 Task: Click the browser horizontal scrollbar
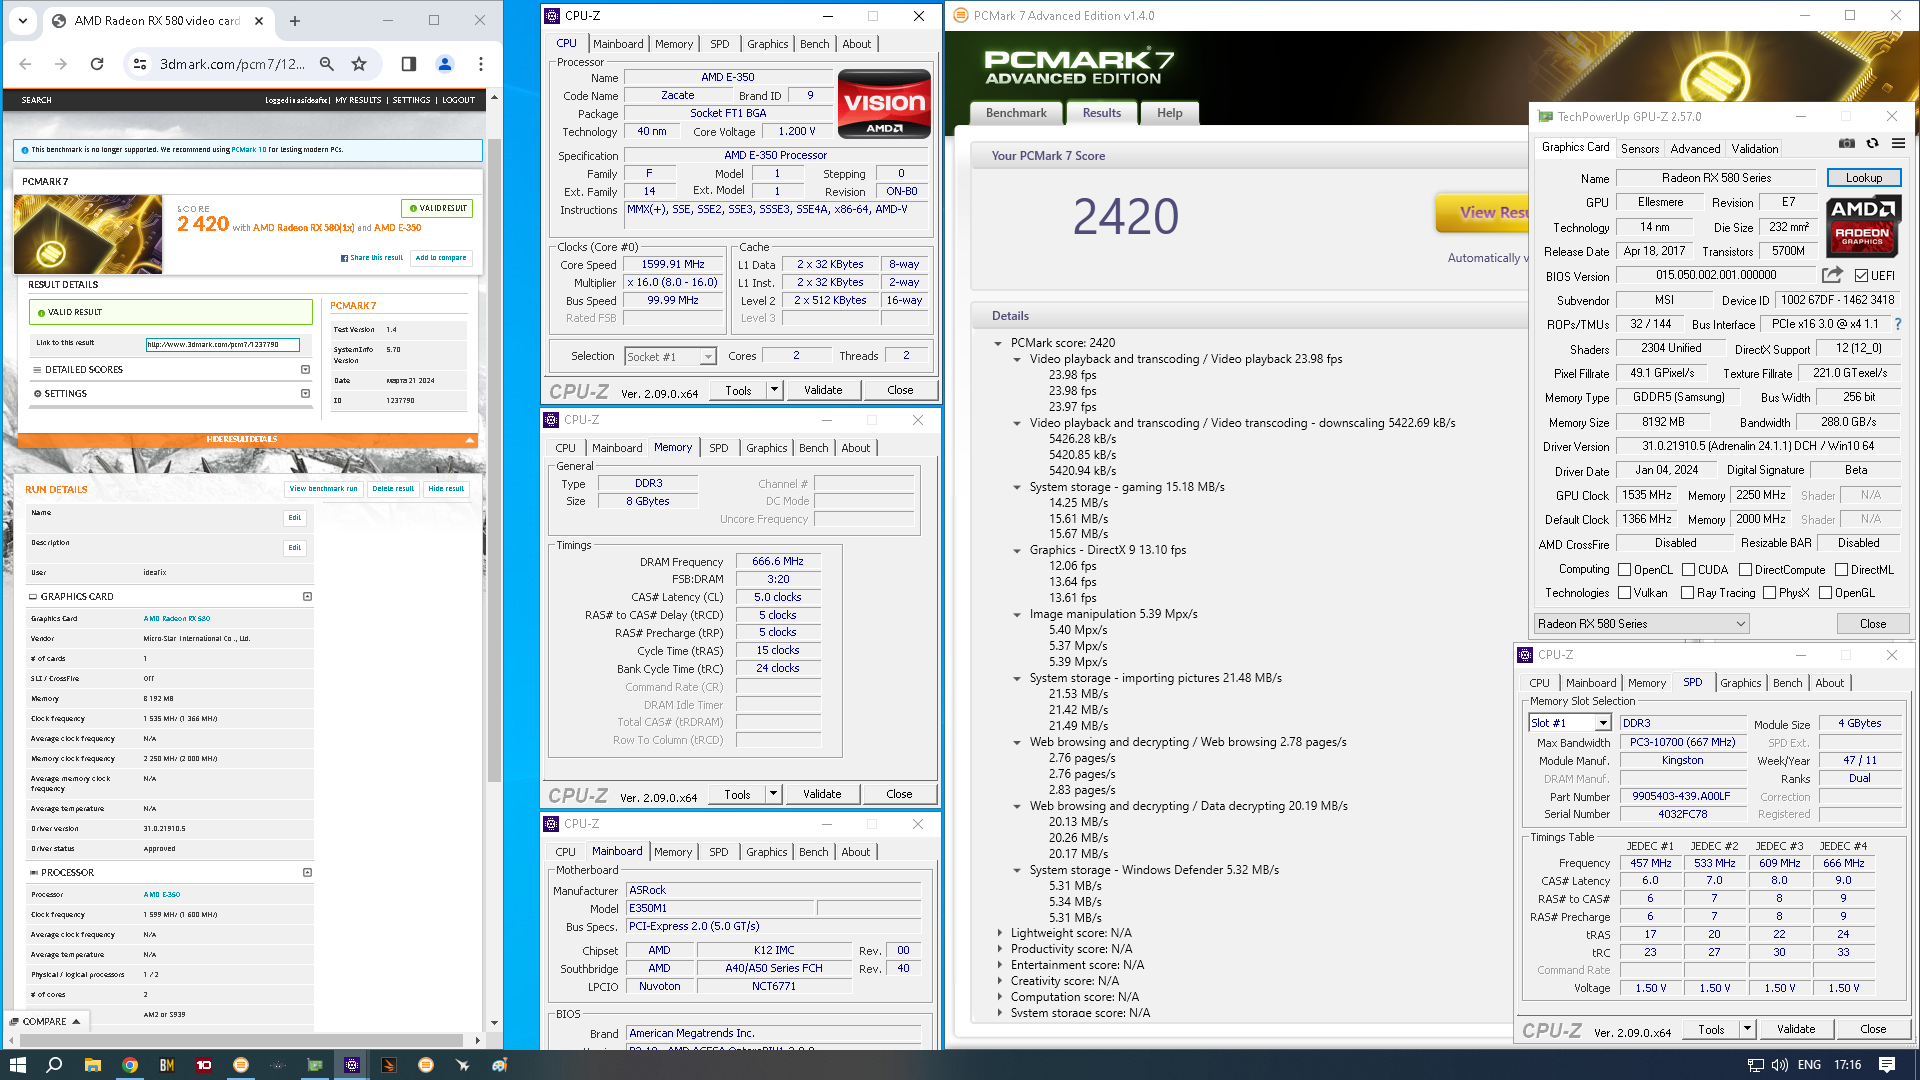pyautogui.click(x=240, y=1041)
